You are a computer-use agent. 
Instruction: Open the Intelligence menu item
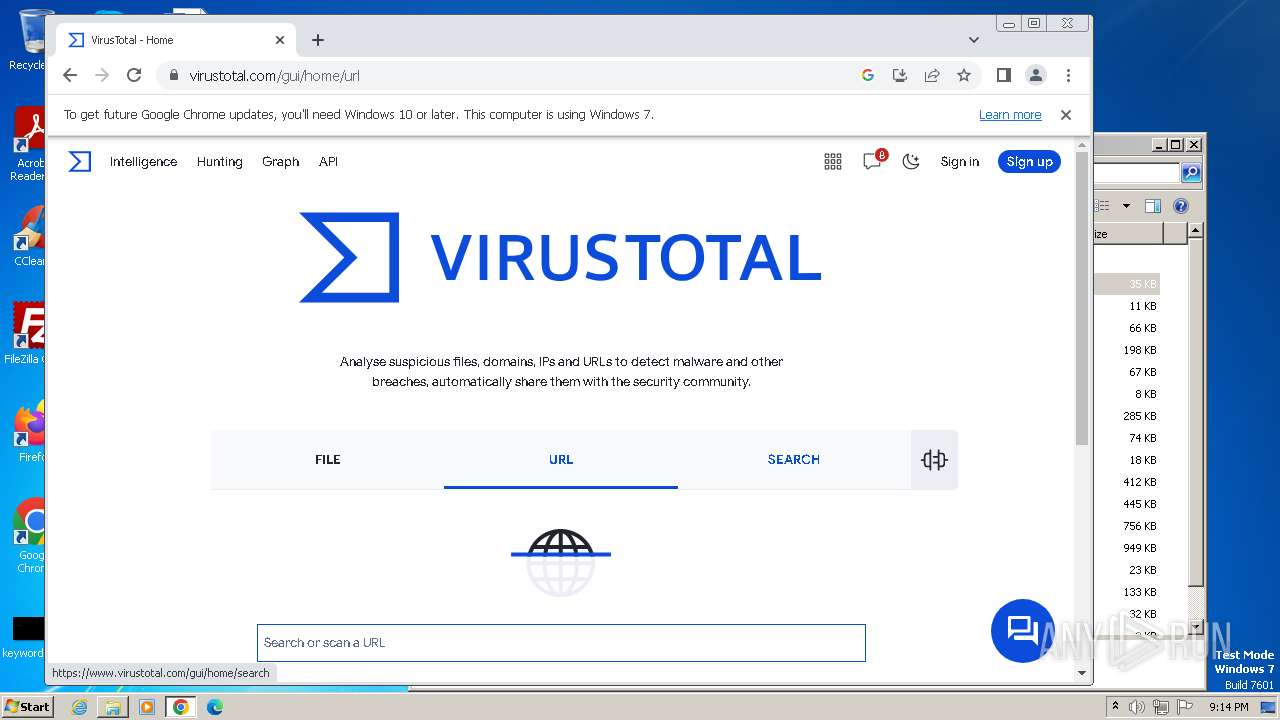click(143, 161)
